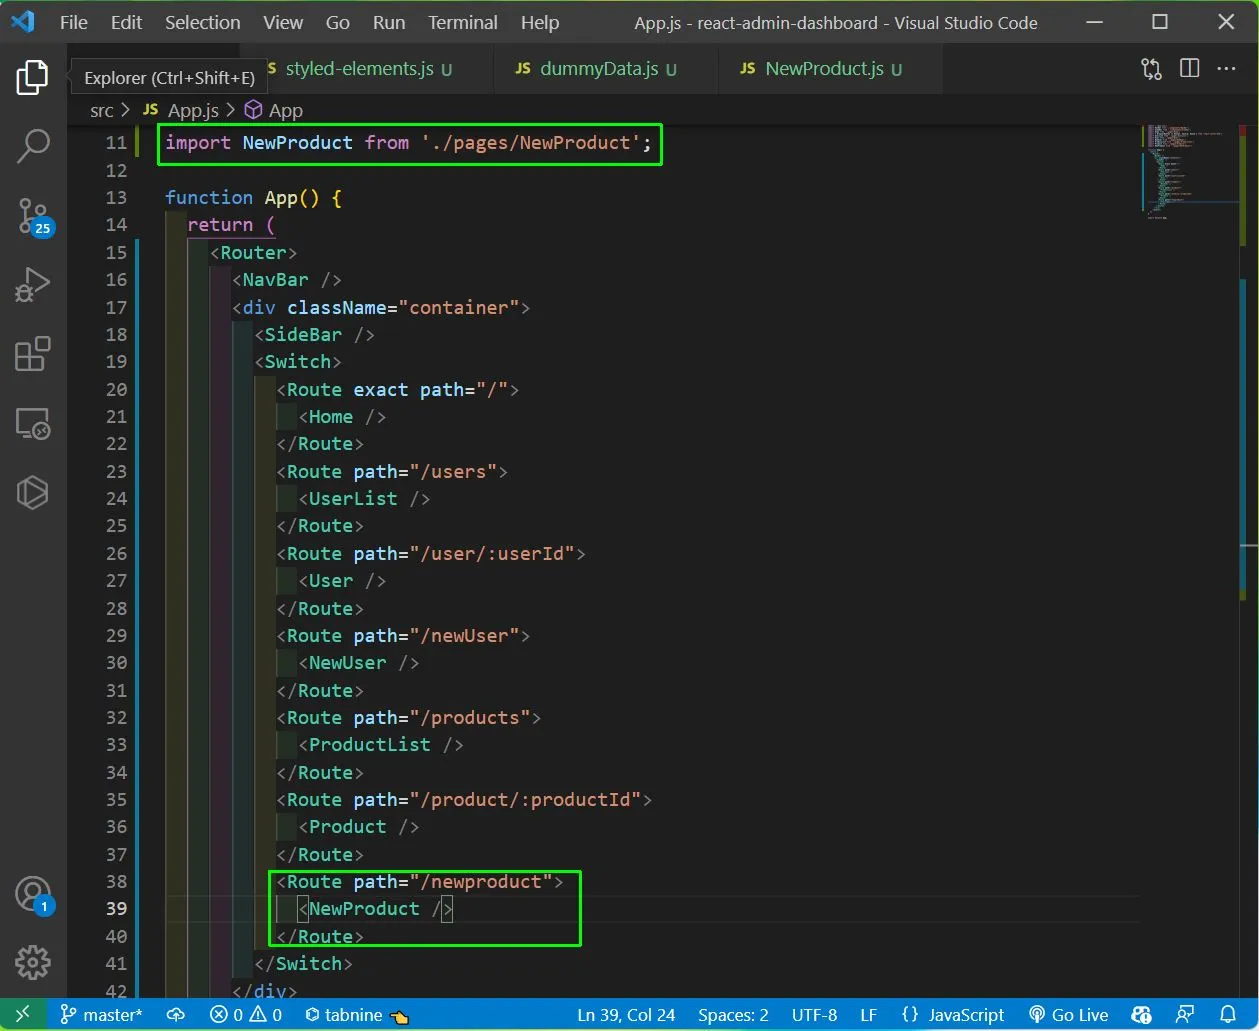Open the Run and Debug view
This screenshot has width=1259, height=1031.
(x=33, y=285)
